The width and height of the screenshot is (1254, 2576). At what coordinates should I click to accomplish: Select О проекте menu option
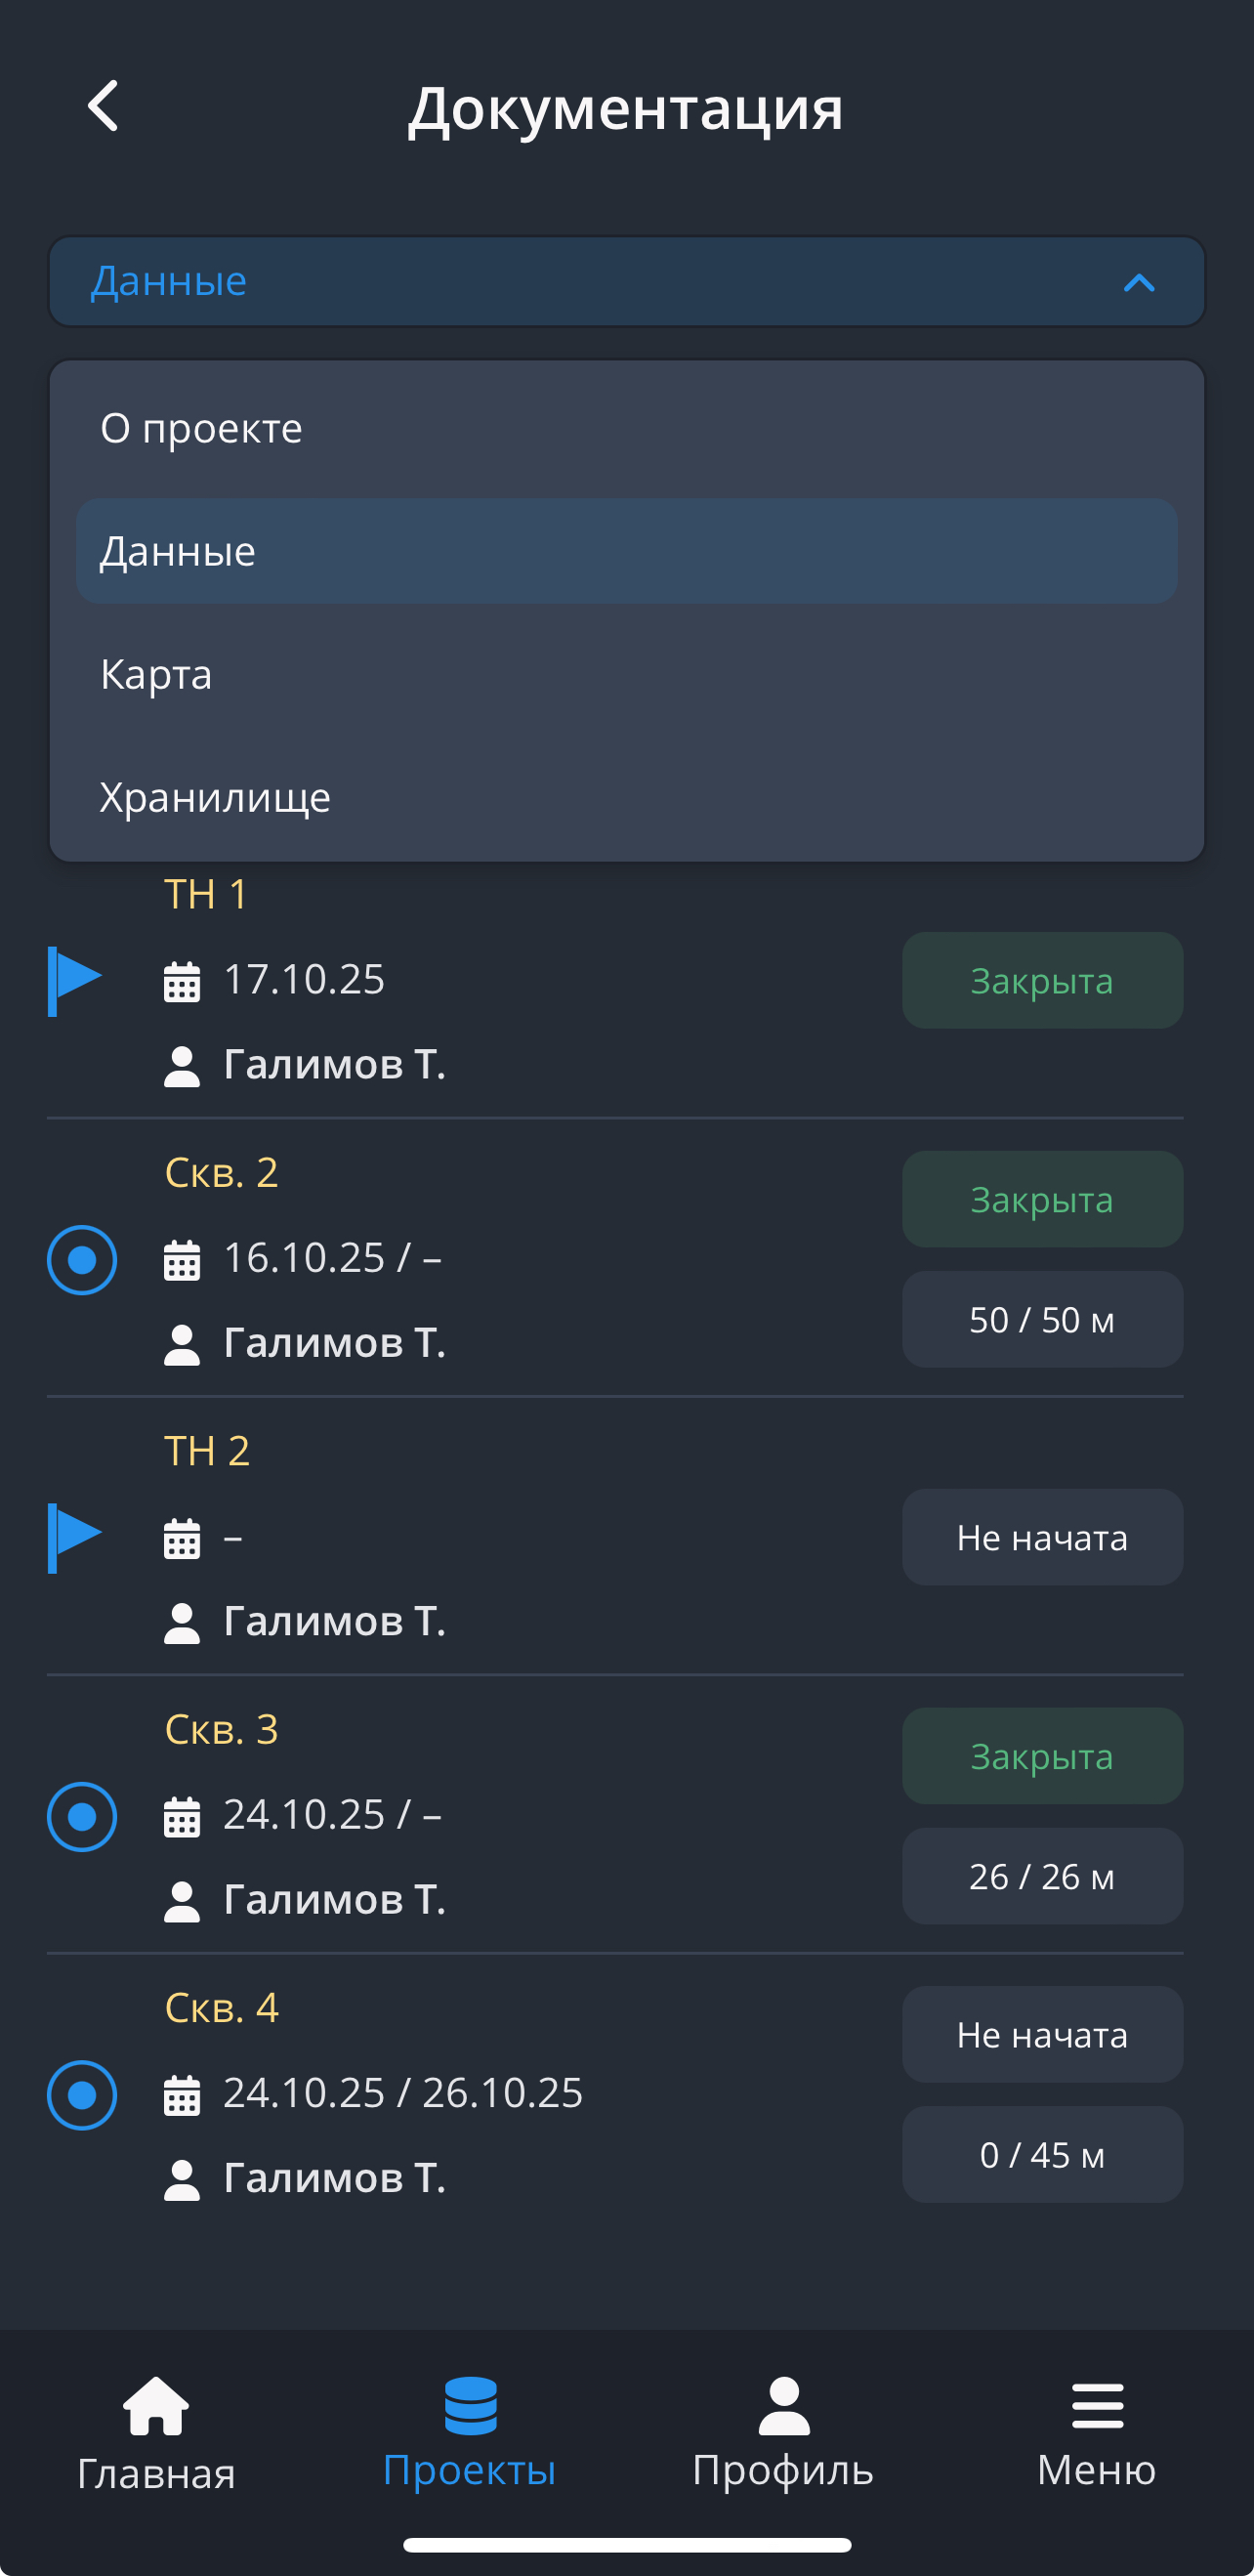coord(202,428)
